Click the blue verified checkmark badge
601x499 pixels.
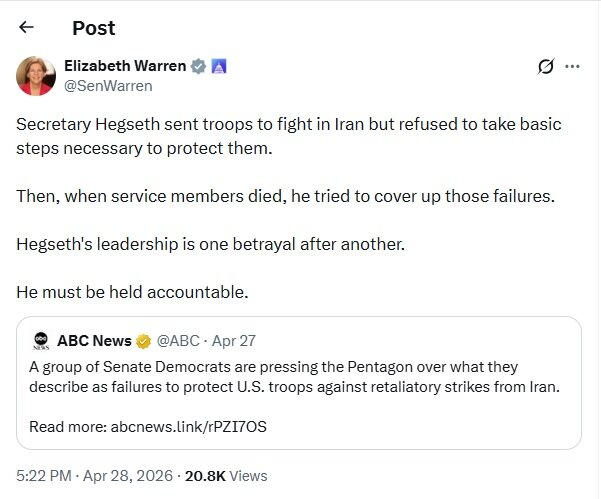point(199,67)
